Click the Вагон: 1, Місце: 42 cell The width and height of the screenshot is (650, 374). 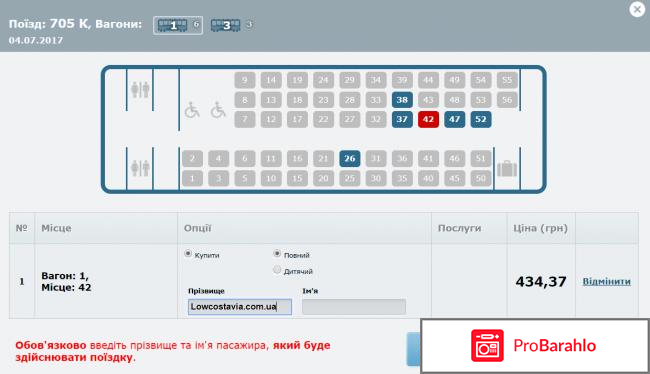click(x=107, y=282)
